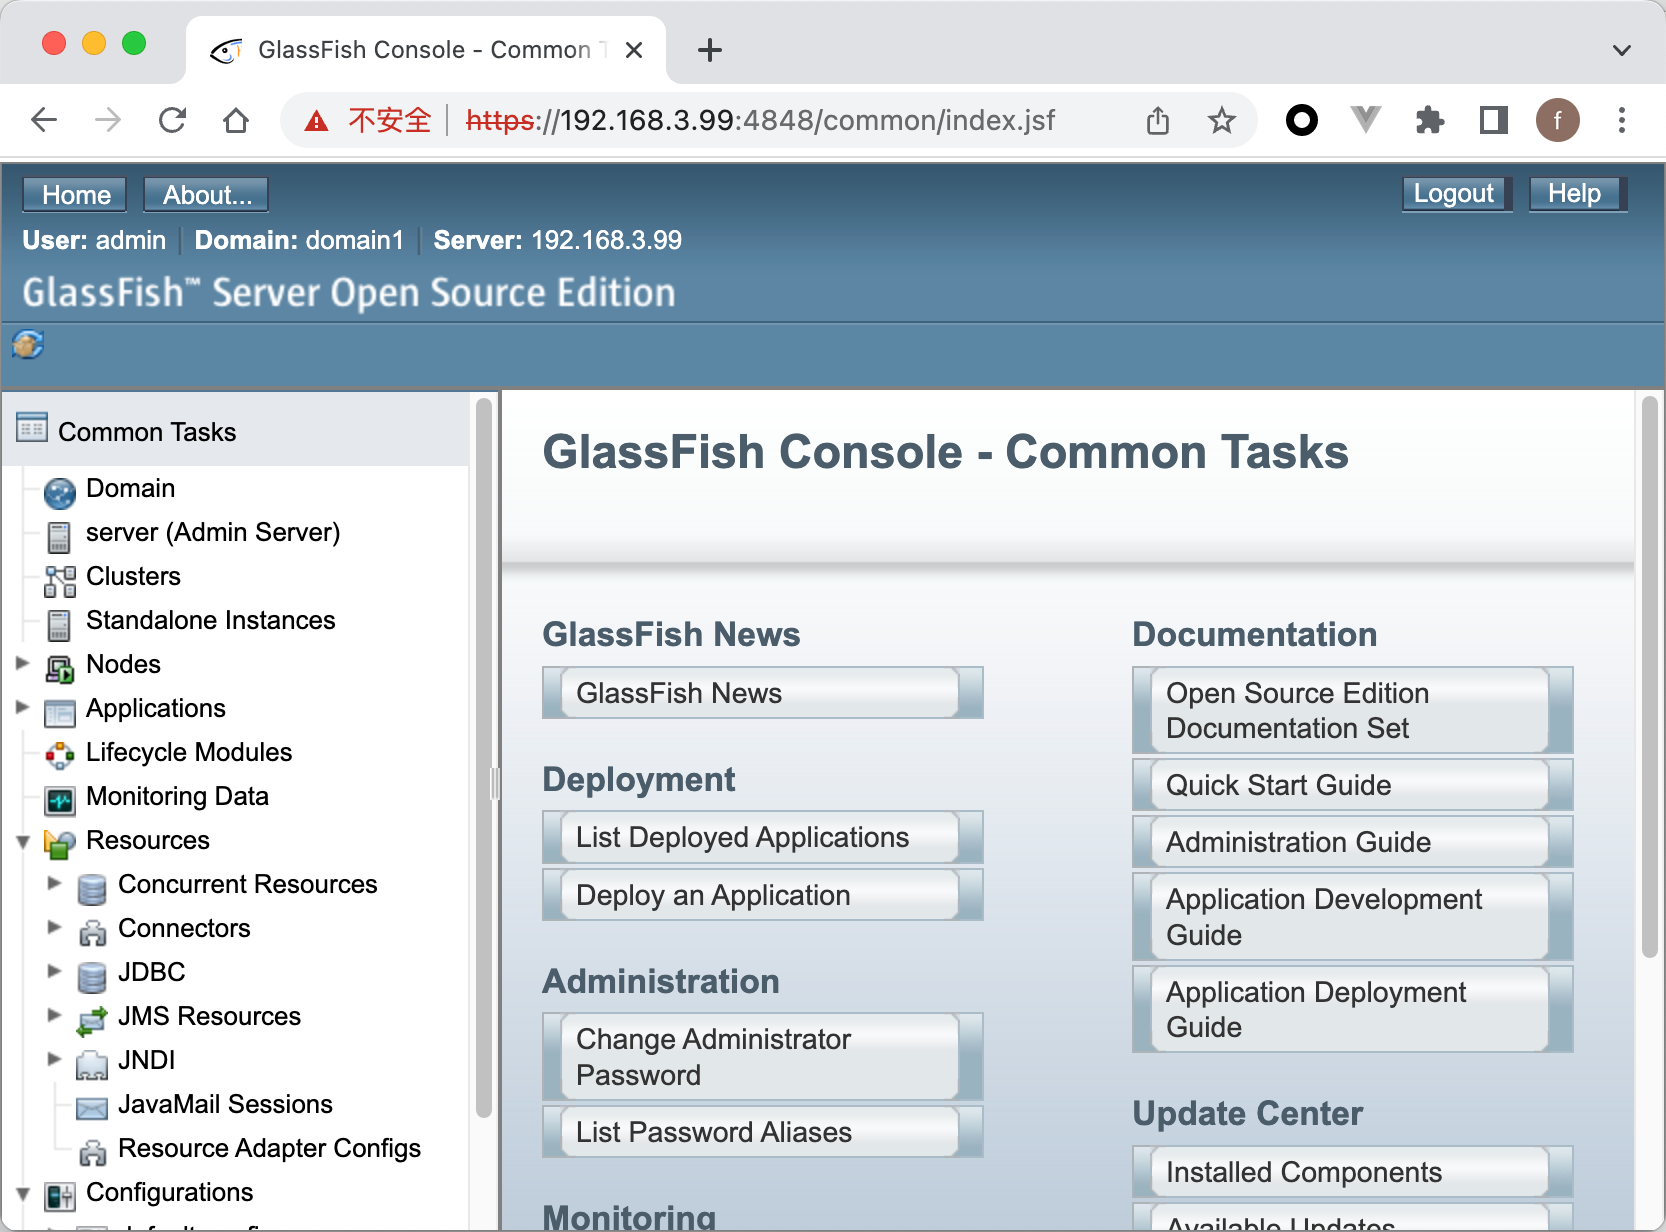Image resolution: width=1666 pixels, height=1232 pixels.
Task: Collapse the Resources tree node
Action: [23, 842]
